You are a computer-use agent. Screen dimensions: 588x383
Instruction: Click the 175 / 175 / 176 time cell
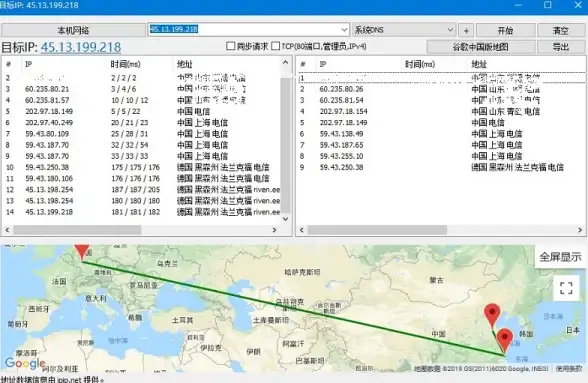point(135,167)
